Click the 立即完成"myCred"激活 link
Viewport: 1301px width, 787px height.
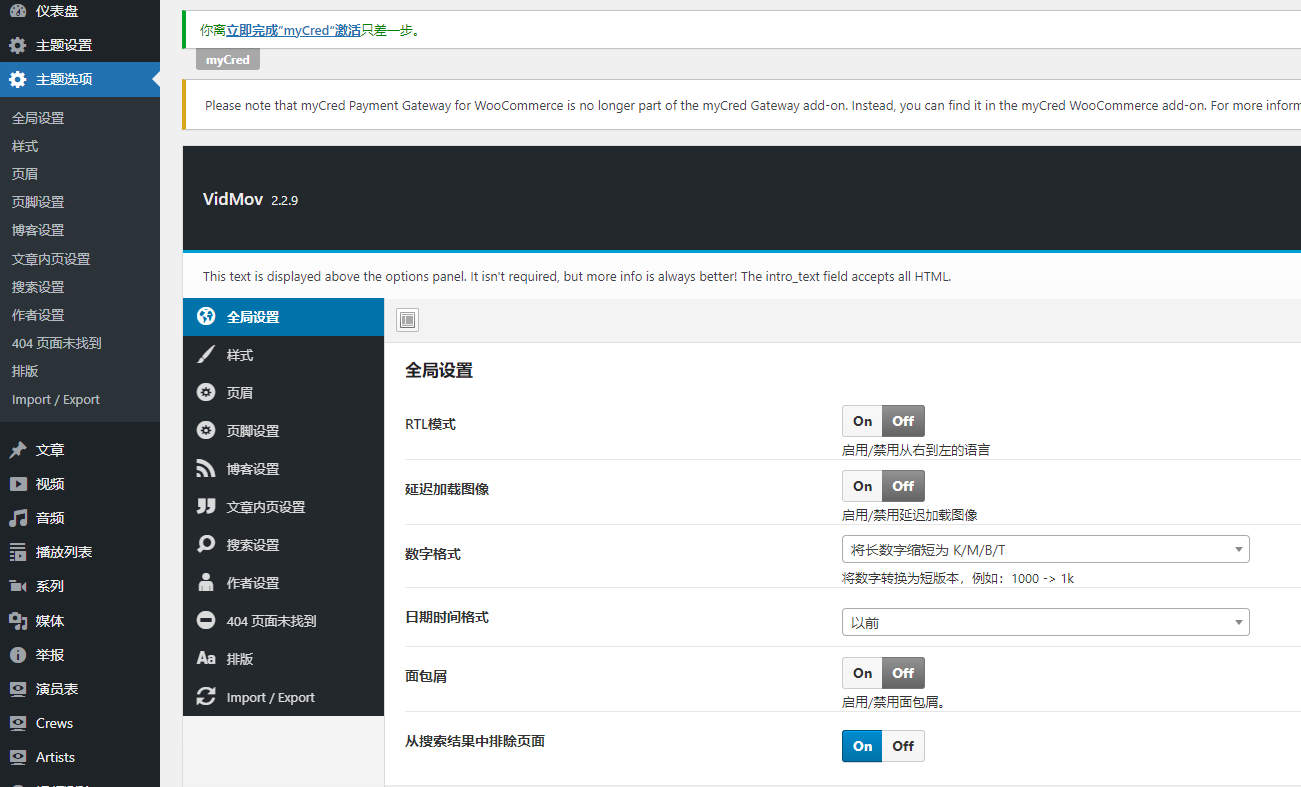click(294, 30)
